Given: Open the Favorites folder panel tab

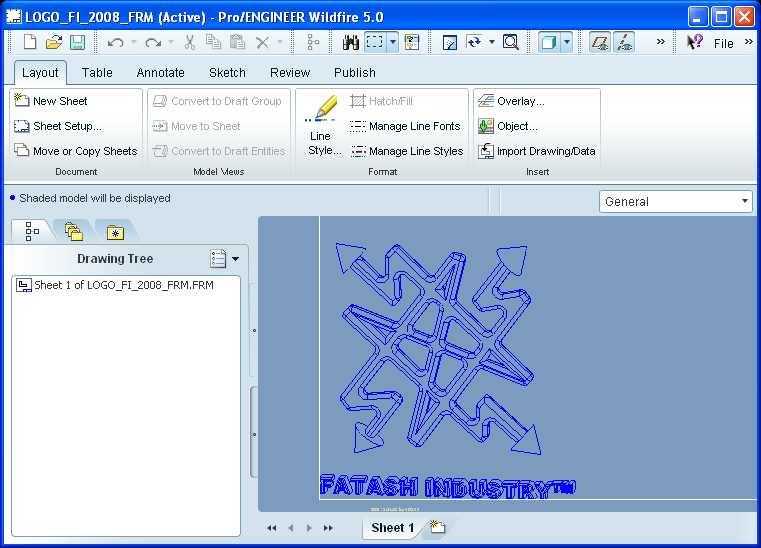Looking at the screenshot, I should tap(116, 231).
